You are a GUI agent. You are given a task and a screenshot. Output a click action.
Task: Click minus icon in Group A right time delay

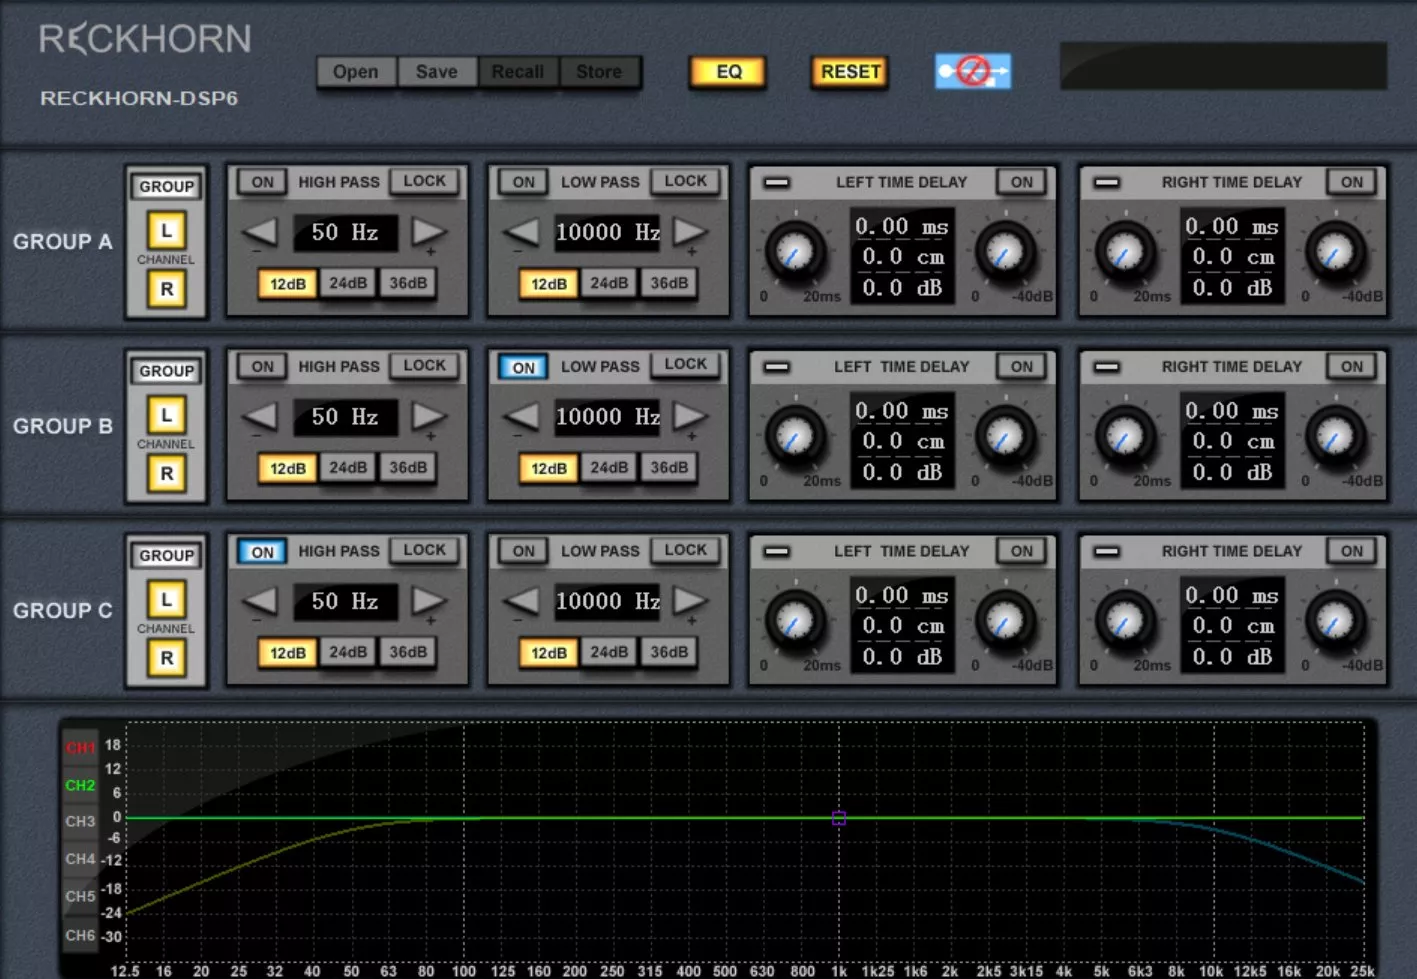click(1106, 183)
